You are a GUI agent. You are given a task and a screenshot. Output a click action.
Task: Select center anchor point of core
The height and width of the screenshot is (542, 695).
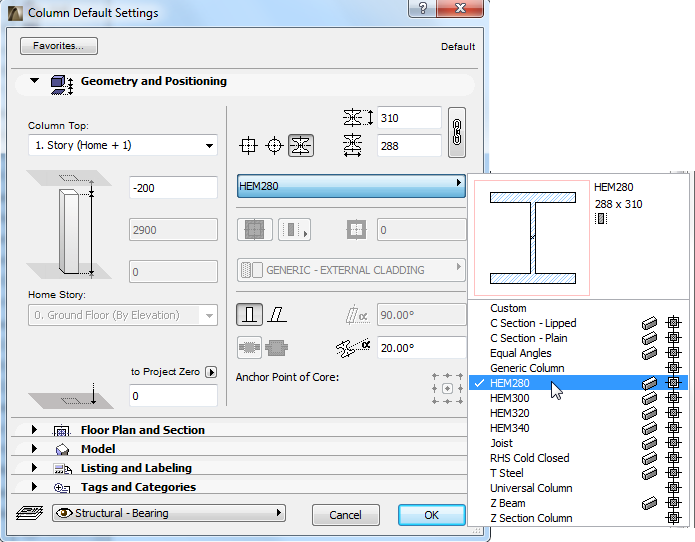tap(448, 389)
